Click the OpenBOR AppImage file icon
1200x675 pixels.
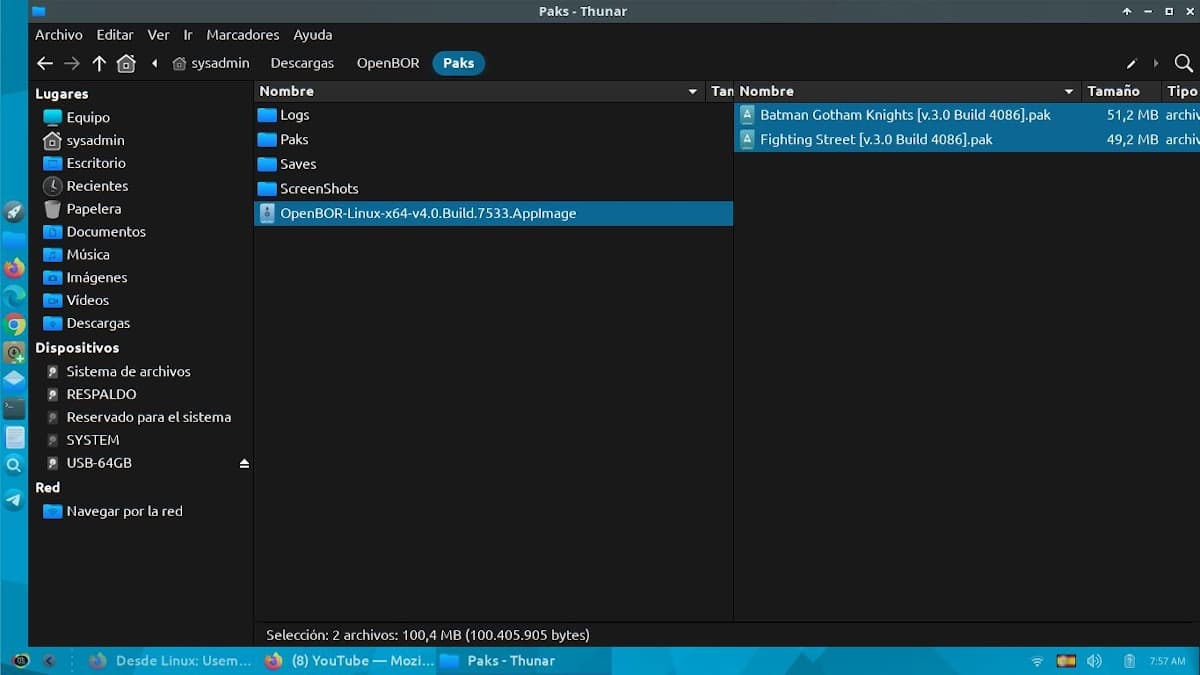pyautogui.click(x=267, y=213)
